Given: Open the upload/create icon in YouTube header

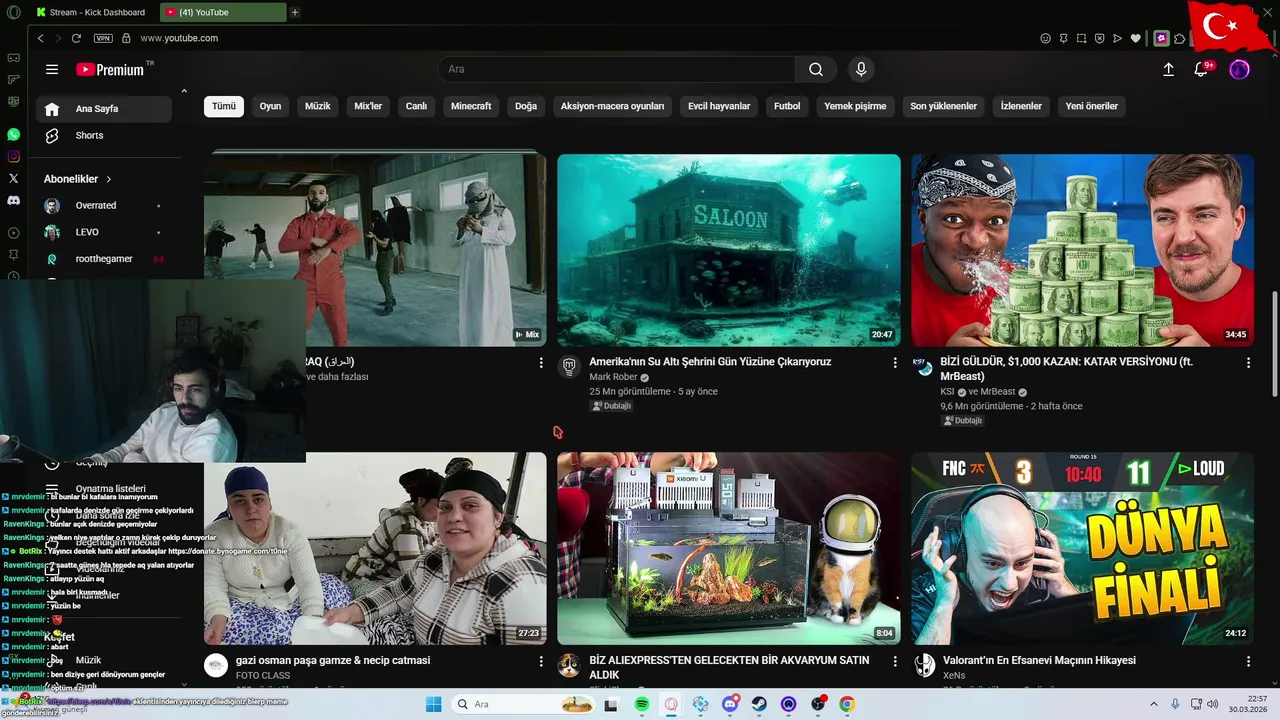Looking at the screenshot, I should (x=1168, y=69).
